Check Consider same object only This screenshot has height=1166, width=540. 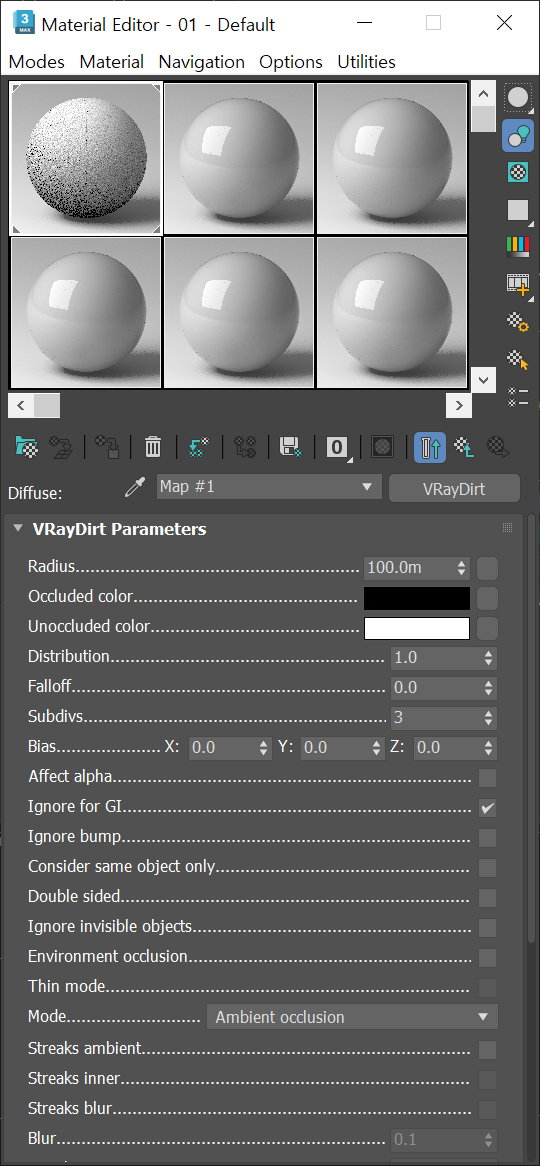(x=487, y=868)
